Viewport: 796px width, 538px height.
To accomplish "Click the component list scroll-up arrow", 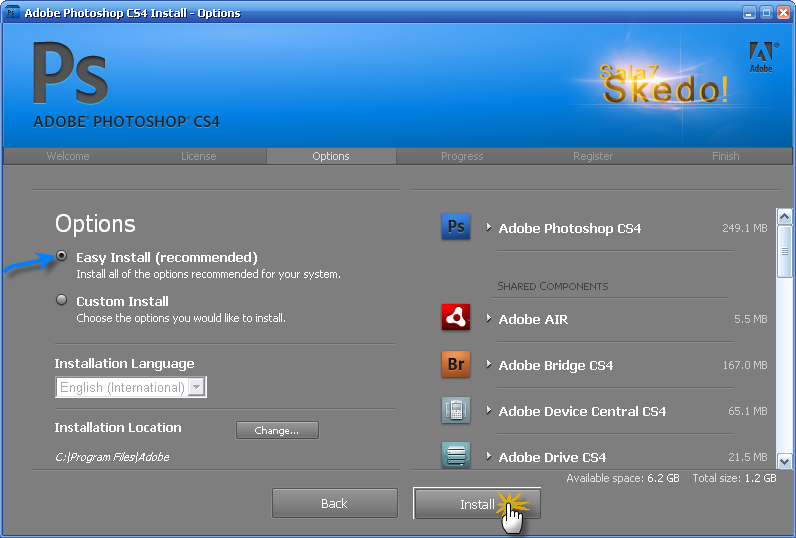I will pos(784,217).
